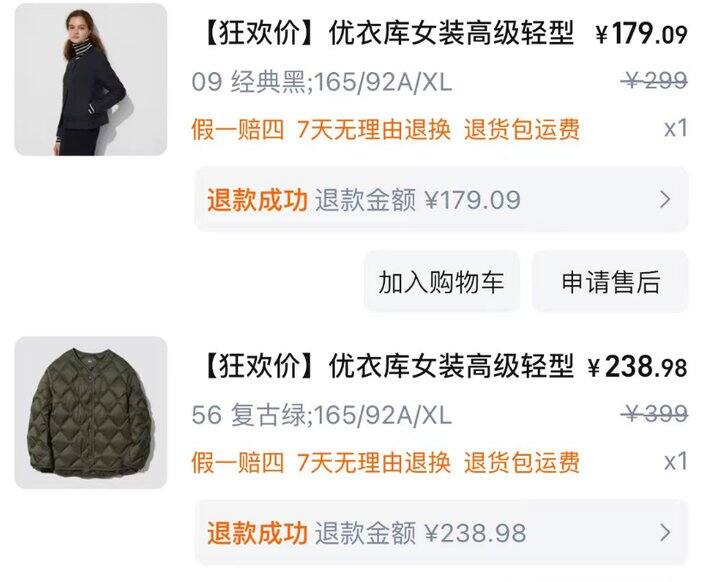The height and width of the screenshot is (582, 720).
Task: Open the 退款成功 ¥179.09 refund row
Action: pyautogui.click(x=442, y=199)
